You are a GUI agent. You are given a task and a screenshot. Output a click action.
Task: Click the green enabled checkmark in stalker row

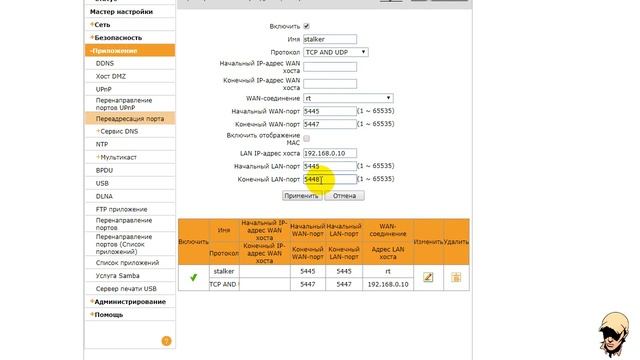(193, 278)
